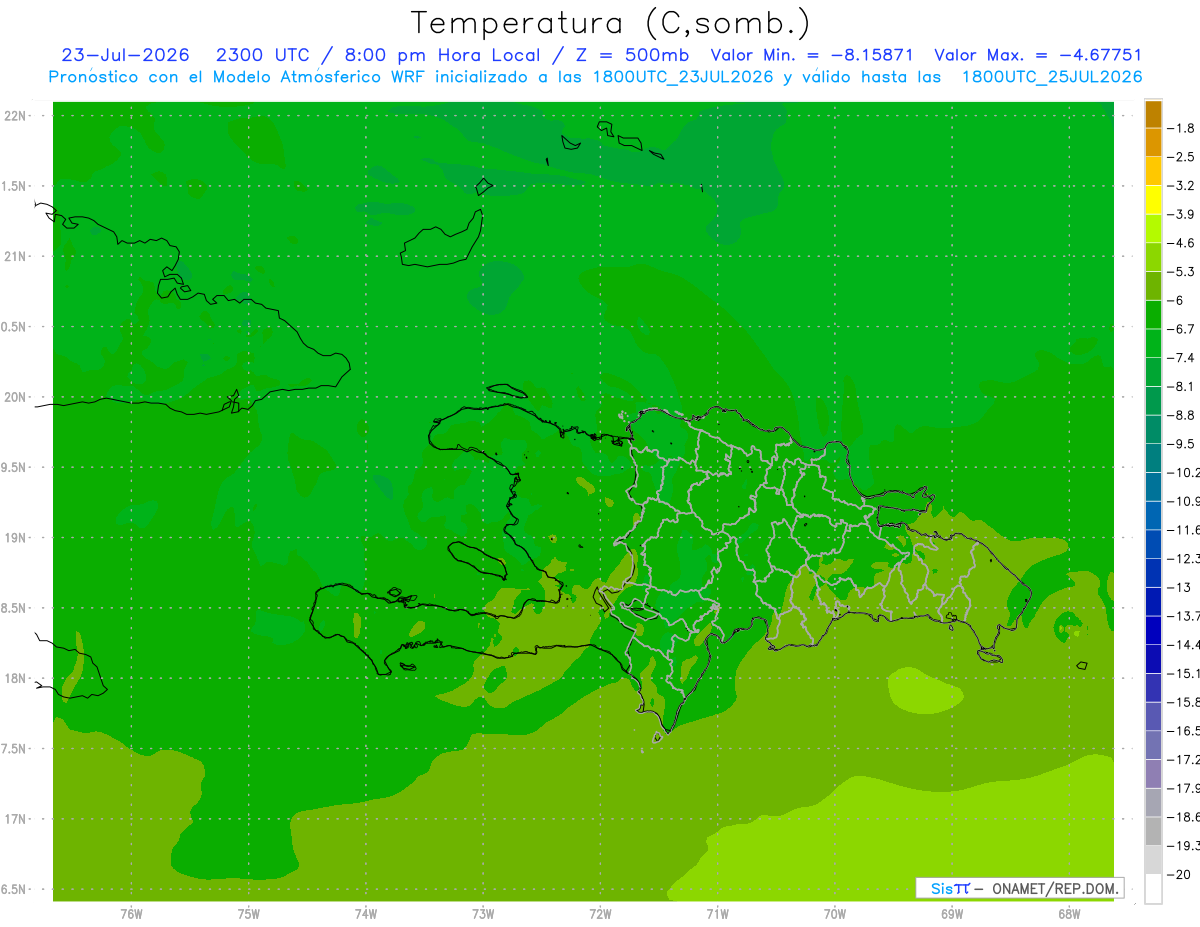1200x927 pixels.
Task: Click the '17N' latitude label
Action: (15, 818)
